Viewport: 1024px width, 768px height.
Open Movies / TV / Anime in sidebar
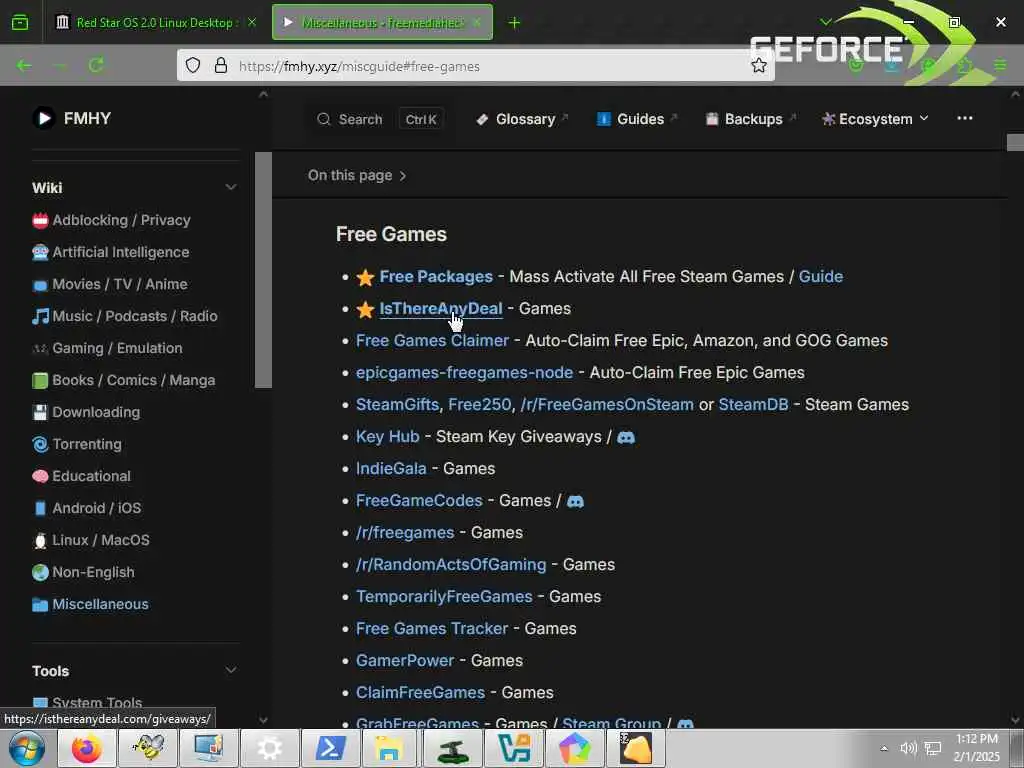pos(110,284)
